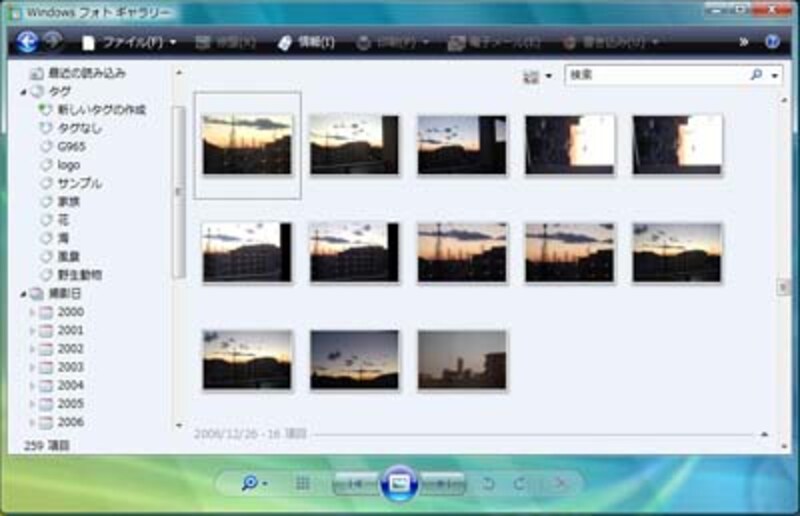Go back with the blue back arrow
Image resolution: width=800 pixels, height=516 pixels.
(x=27, y=41)
